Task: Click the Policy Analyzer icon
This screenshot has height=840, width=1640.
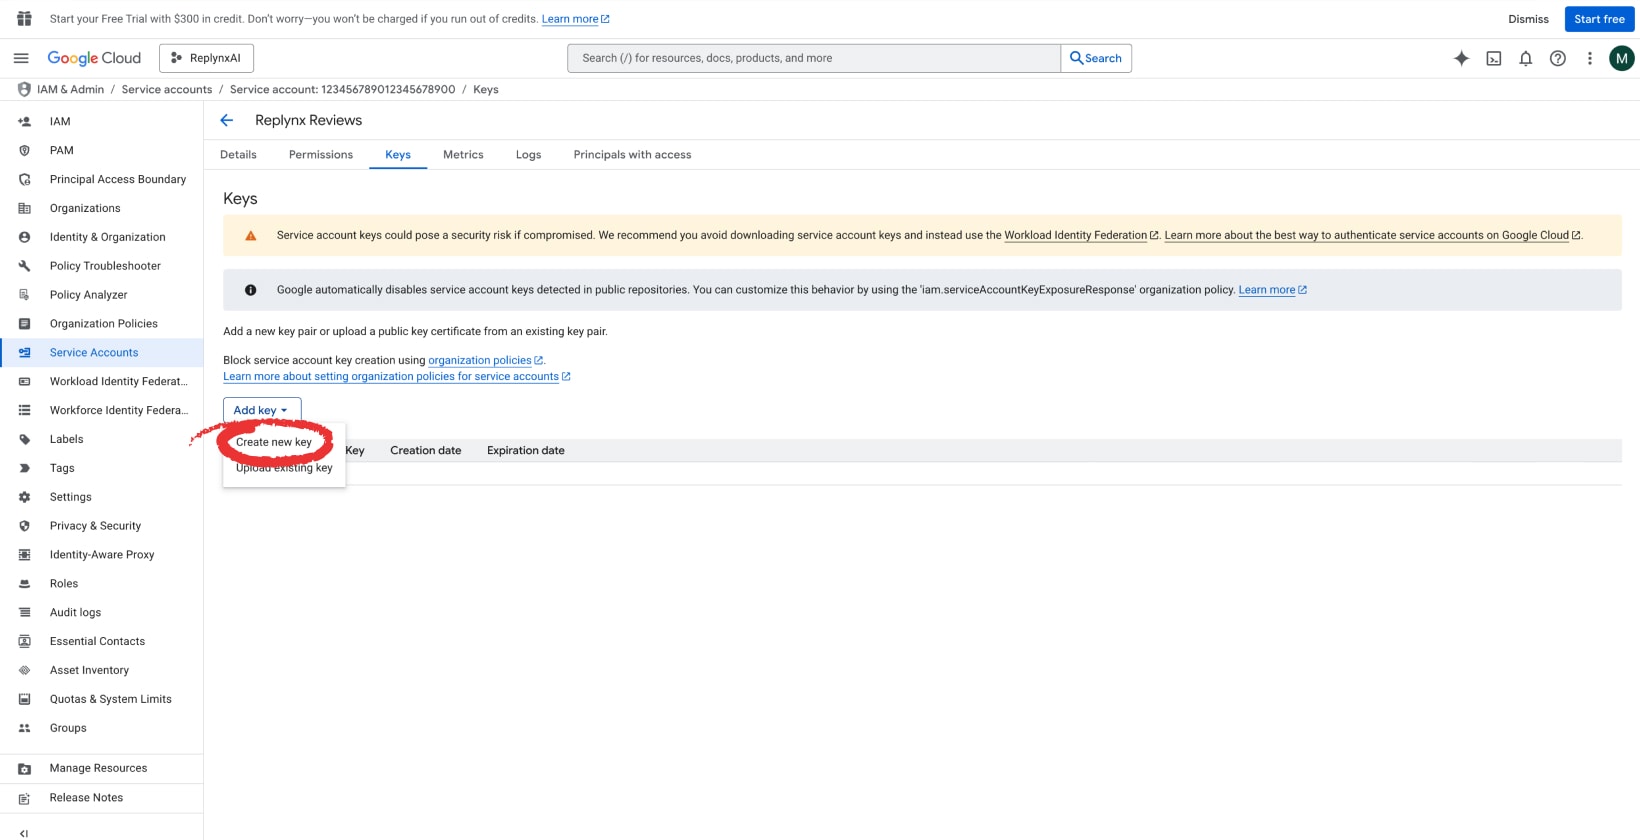Action: (24, 295)
